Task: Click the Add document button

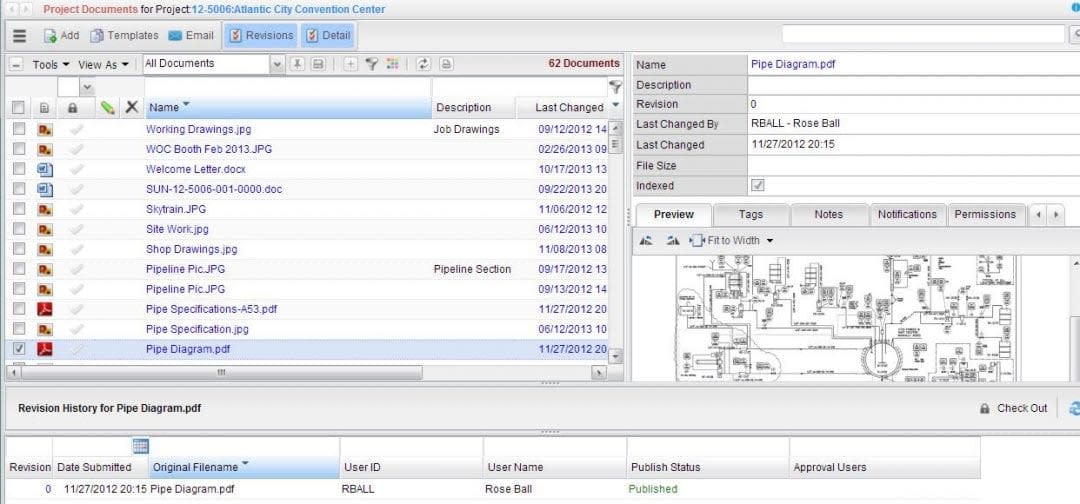Action: pyautogui.click(x=61, y=35)
